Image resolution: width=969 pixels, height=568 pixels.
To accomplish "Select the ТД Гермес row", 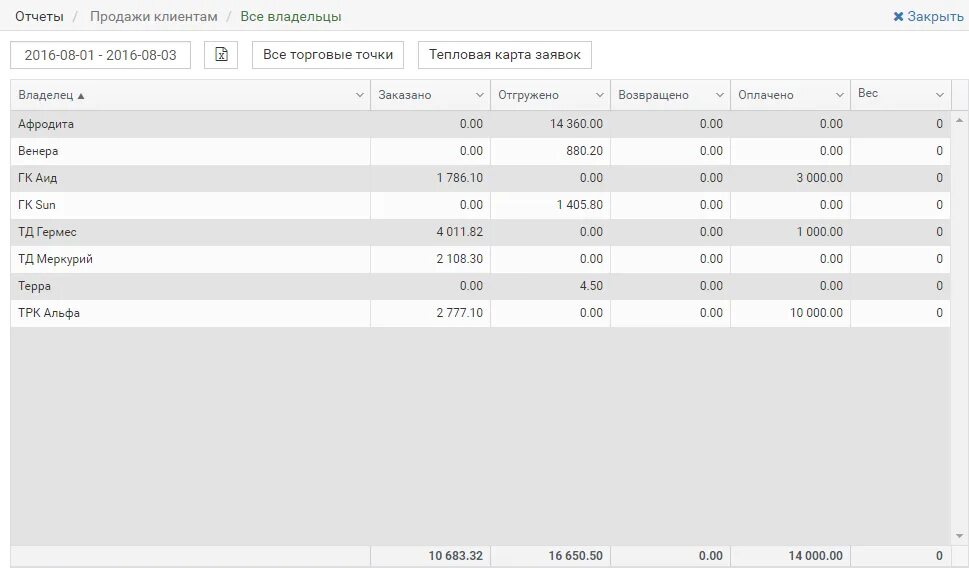I will tap(480, 232).
